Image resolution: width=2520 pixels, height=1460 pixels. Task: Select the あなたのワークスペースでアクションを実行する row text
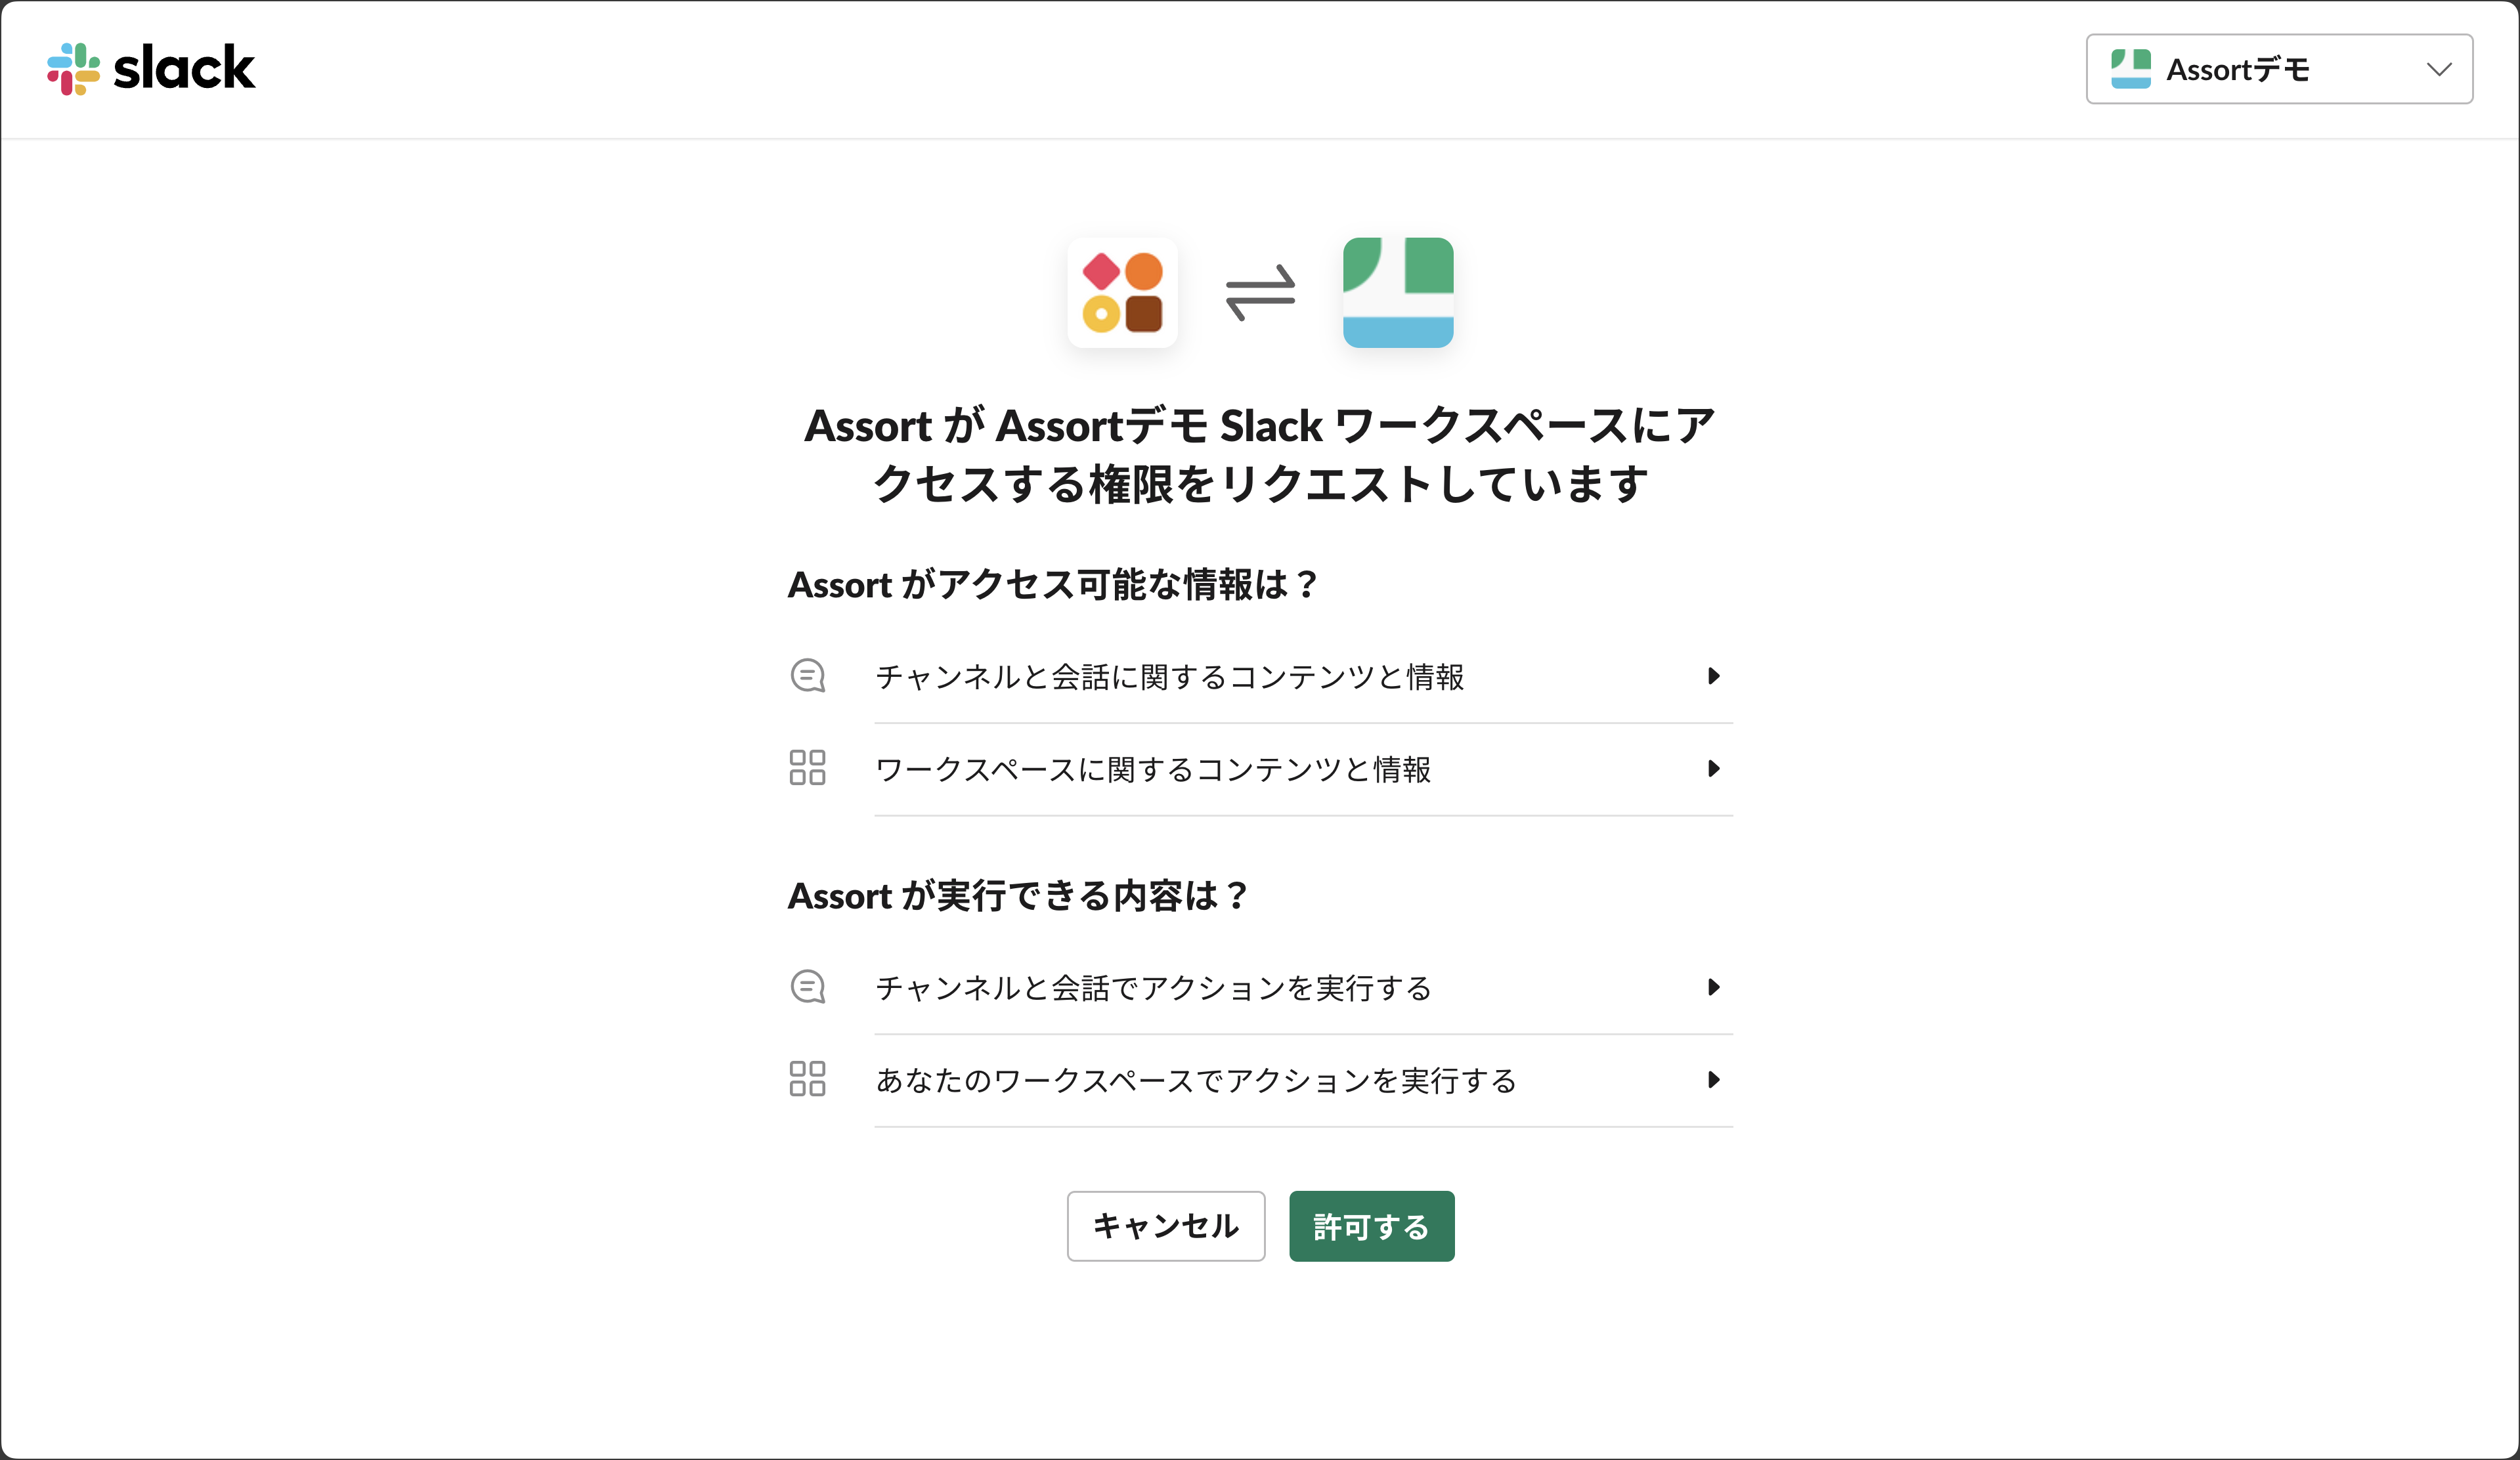(x=1195, y=1080)
